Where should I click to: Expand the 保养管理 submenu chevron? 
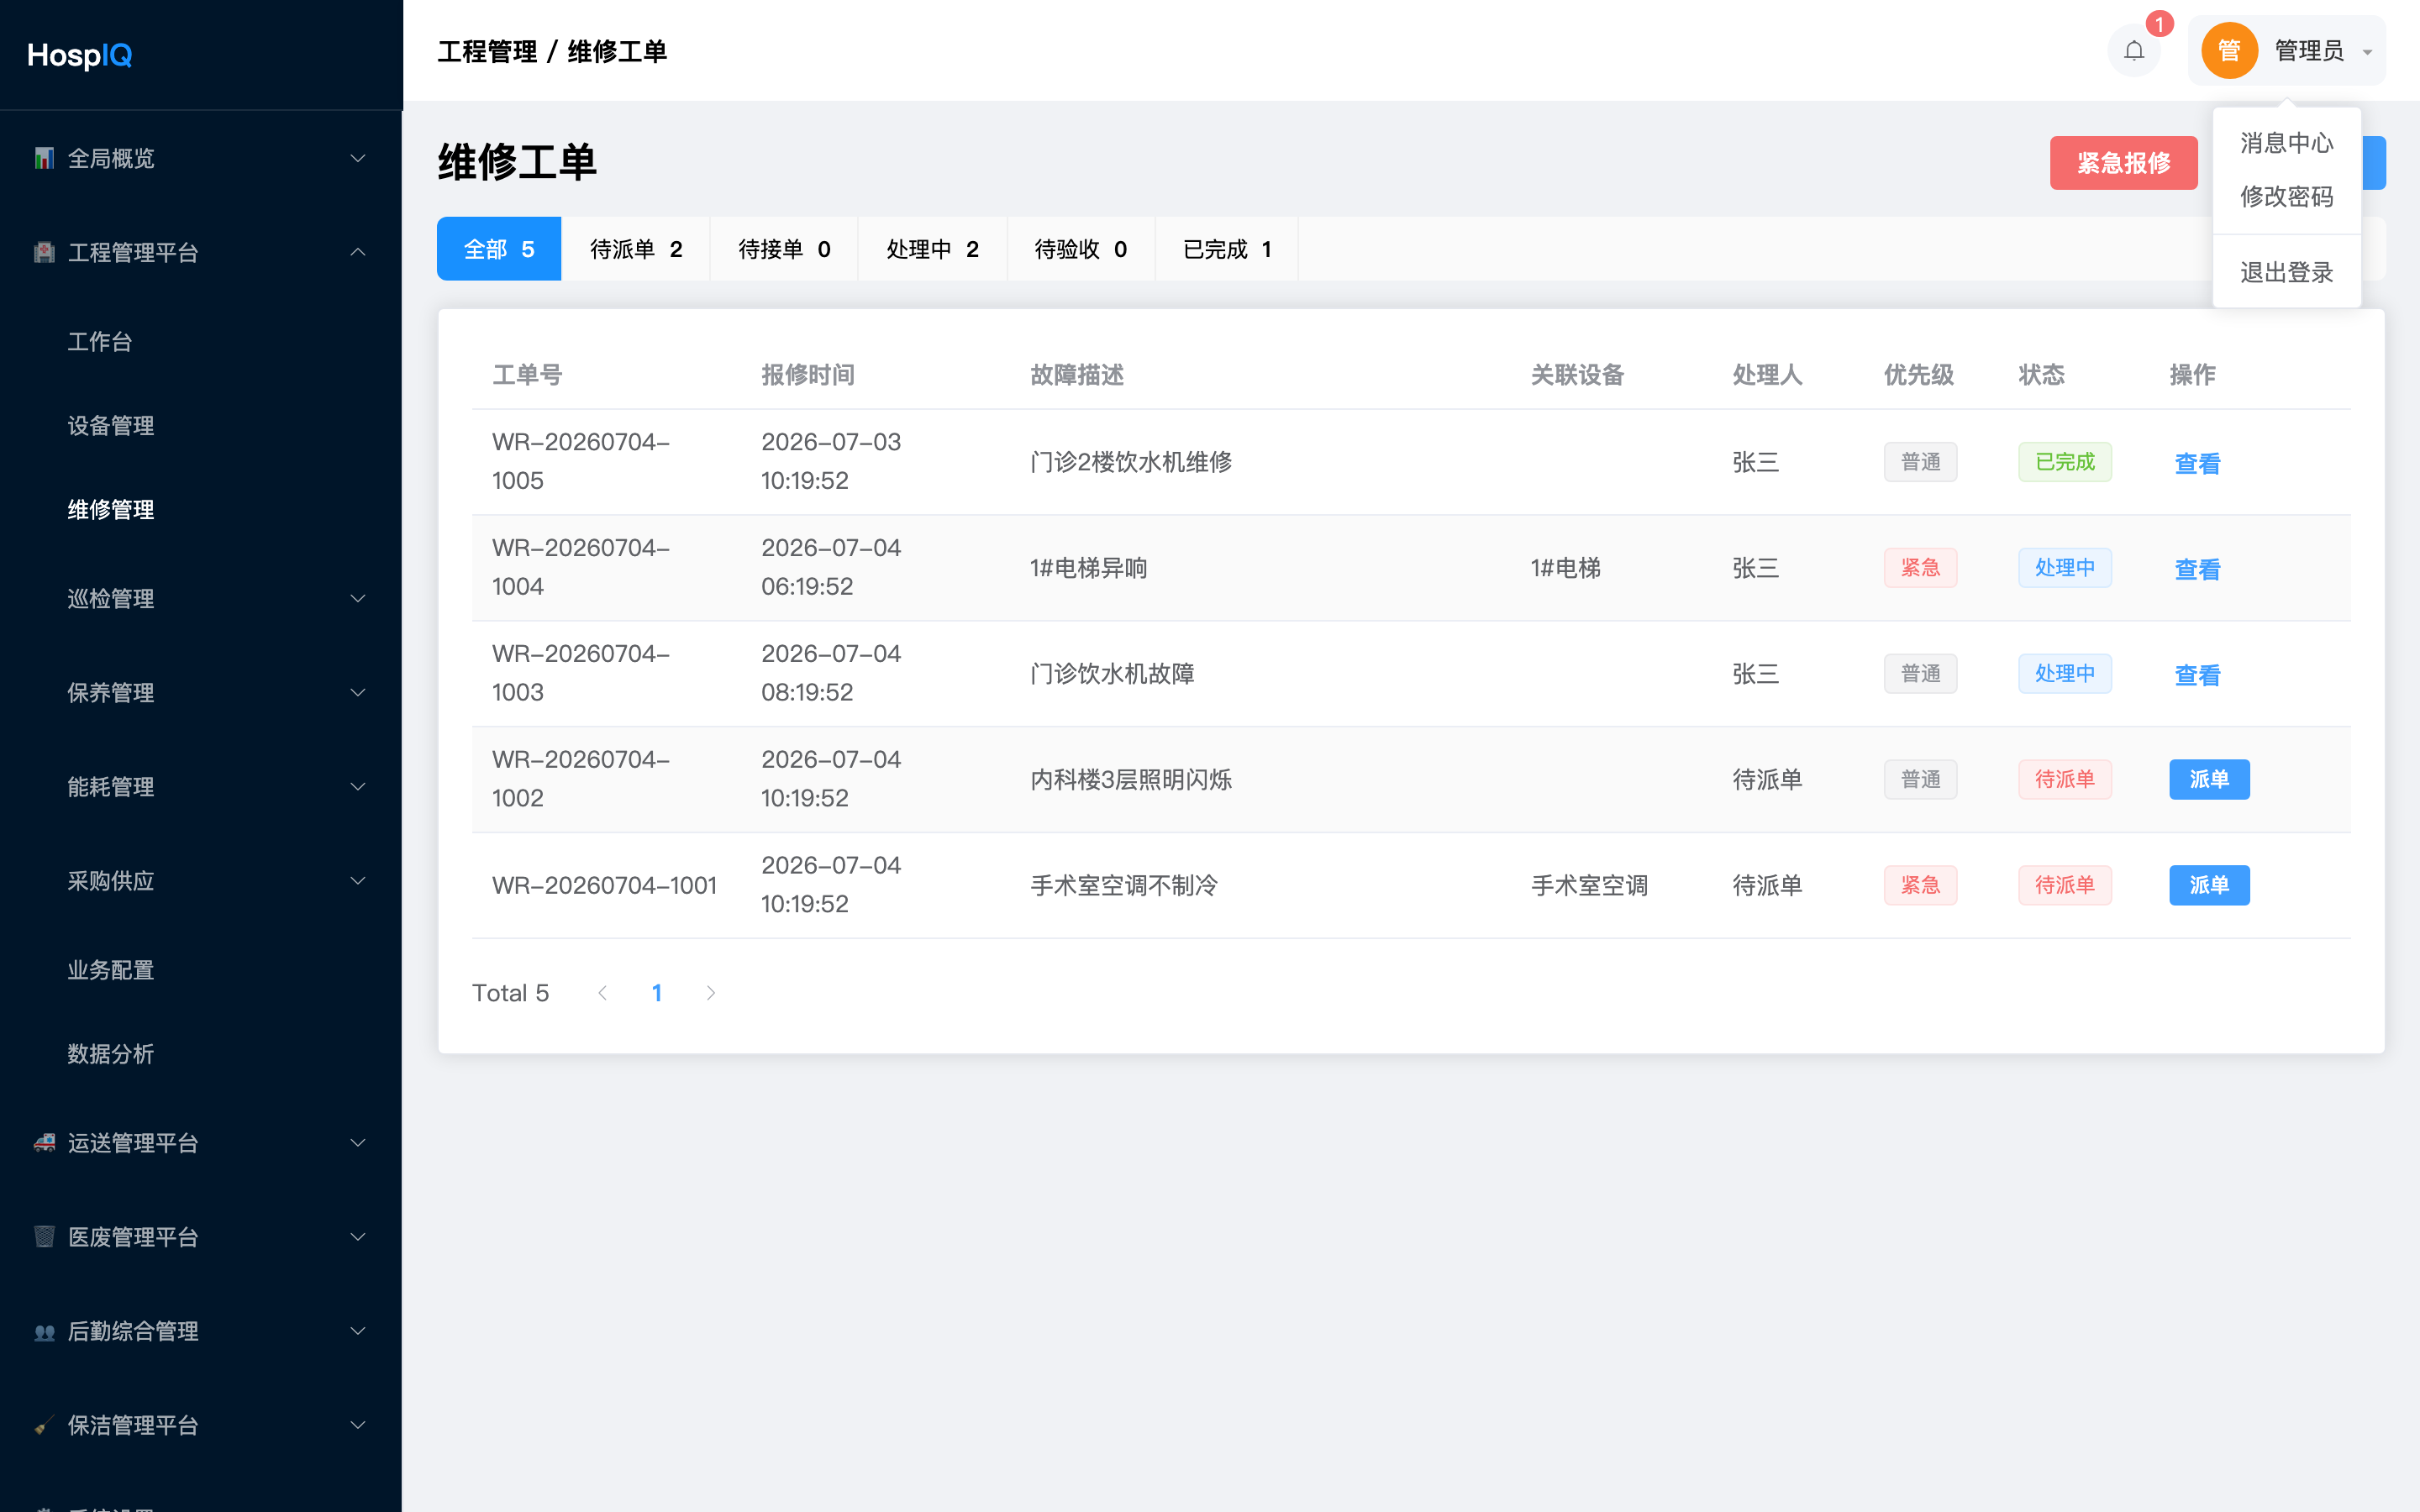[358, 692]
